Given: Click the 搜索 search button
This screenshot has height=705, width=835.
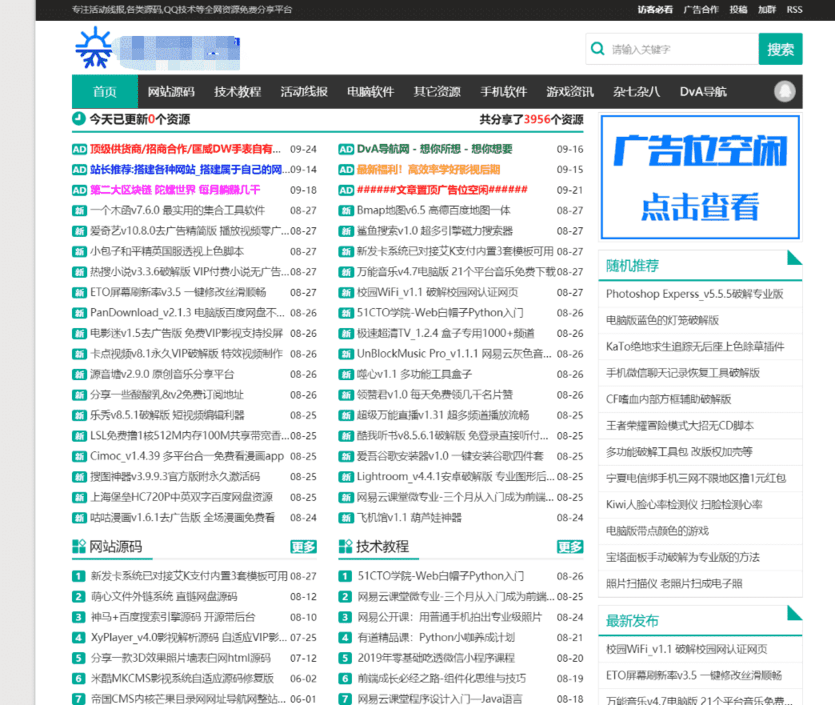Looking at the screenshot, I should (780, 48).
